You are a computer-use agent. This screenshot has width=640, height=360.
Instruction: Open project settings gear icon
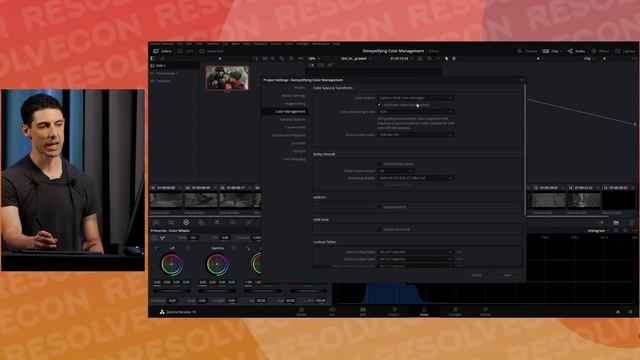click(x=631, y=312)
